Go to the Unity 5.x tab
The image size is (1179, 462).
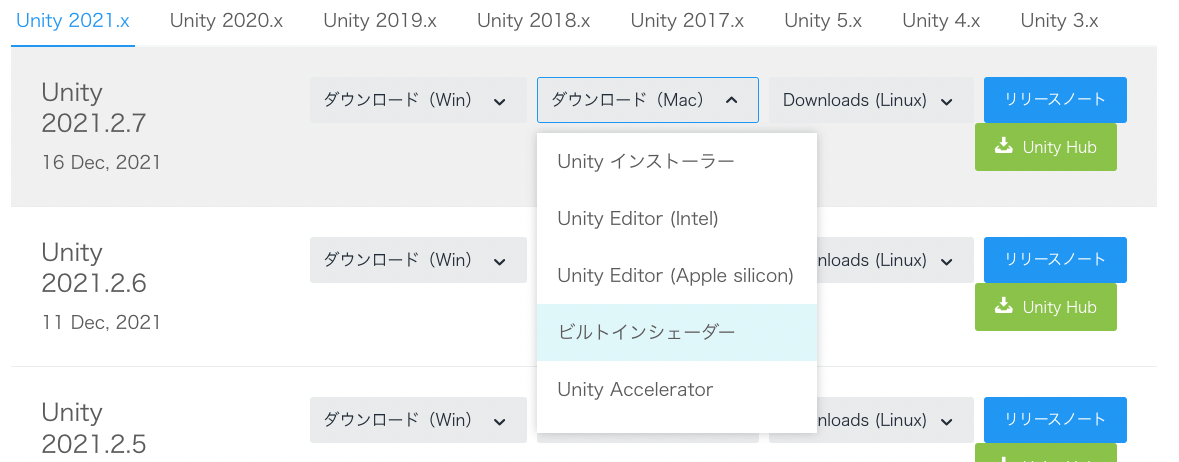pyautogui.click(x=823, y=21)
